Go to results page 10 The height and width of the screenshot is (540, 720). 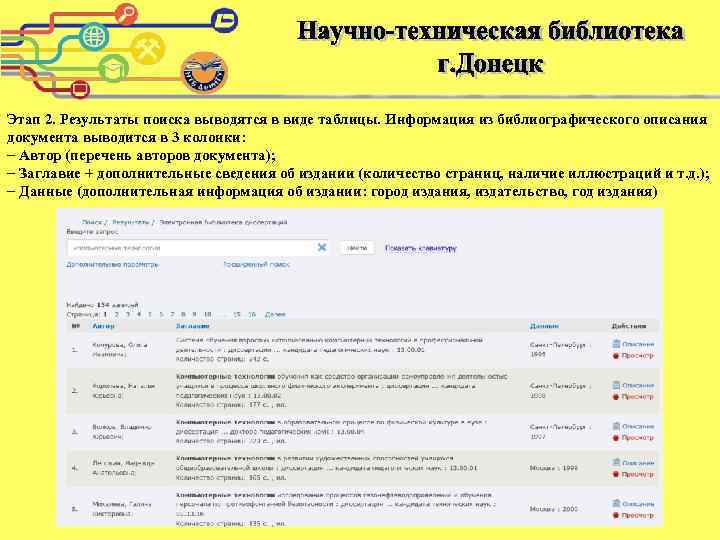208,315
